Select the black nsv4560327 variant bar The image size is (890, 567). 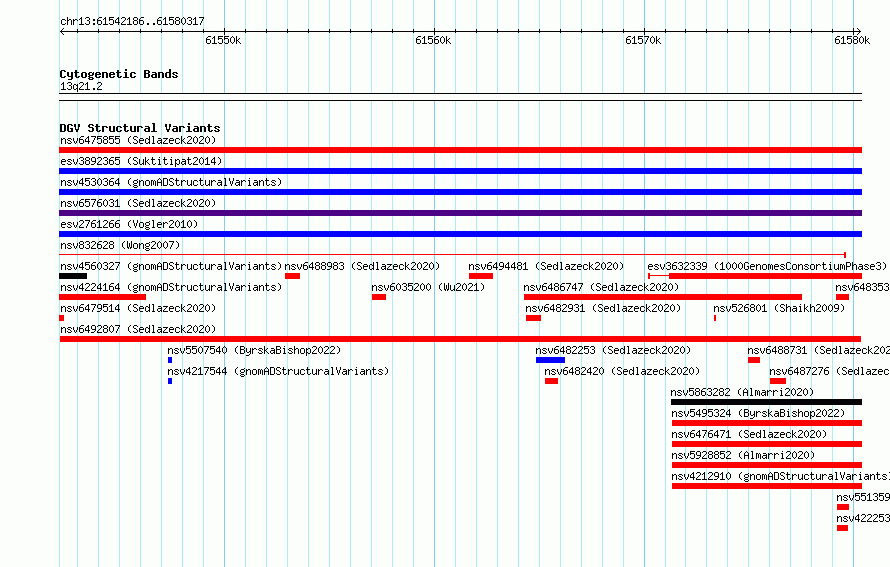pyautogui.click(x=73, y=276)
